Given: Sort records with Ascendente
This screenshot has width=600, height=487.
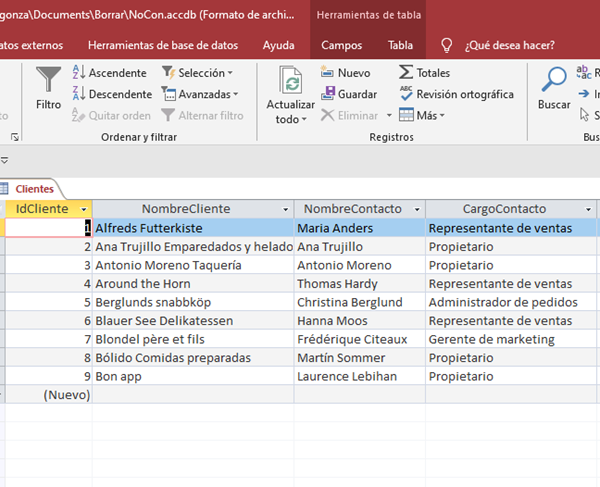Looking at the screenshot, I should [110, 73].
